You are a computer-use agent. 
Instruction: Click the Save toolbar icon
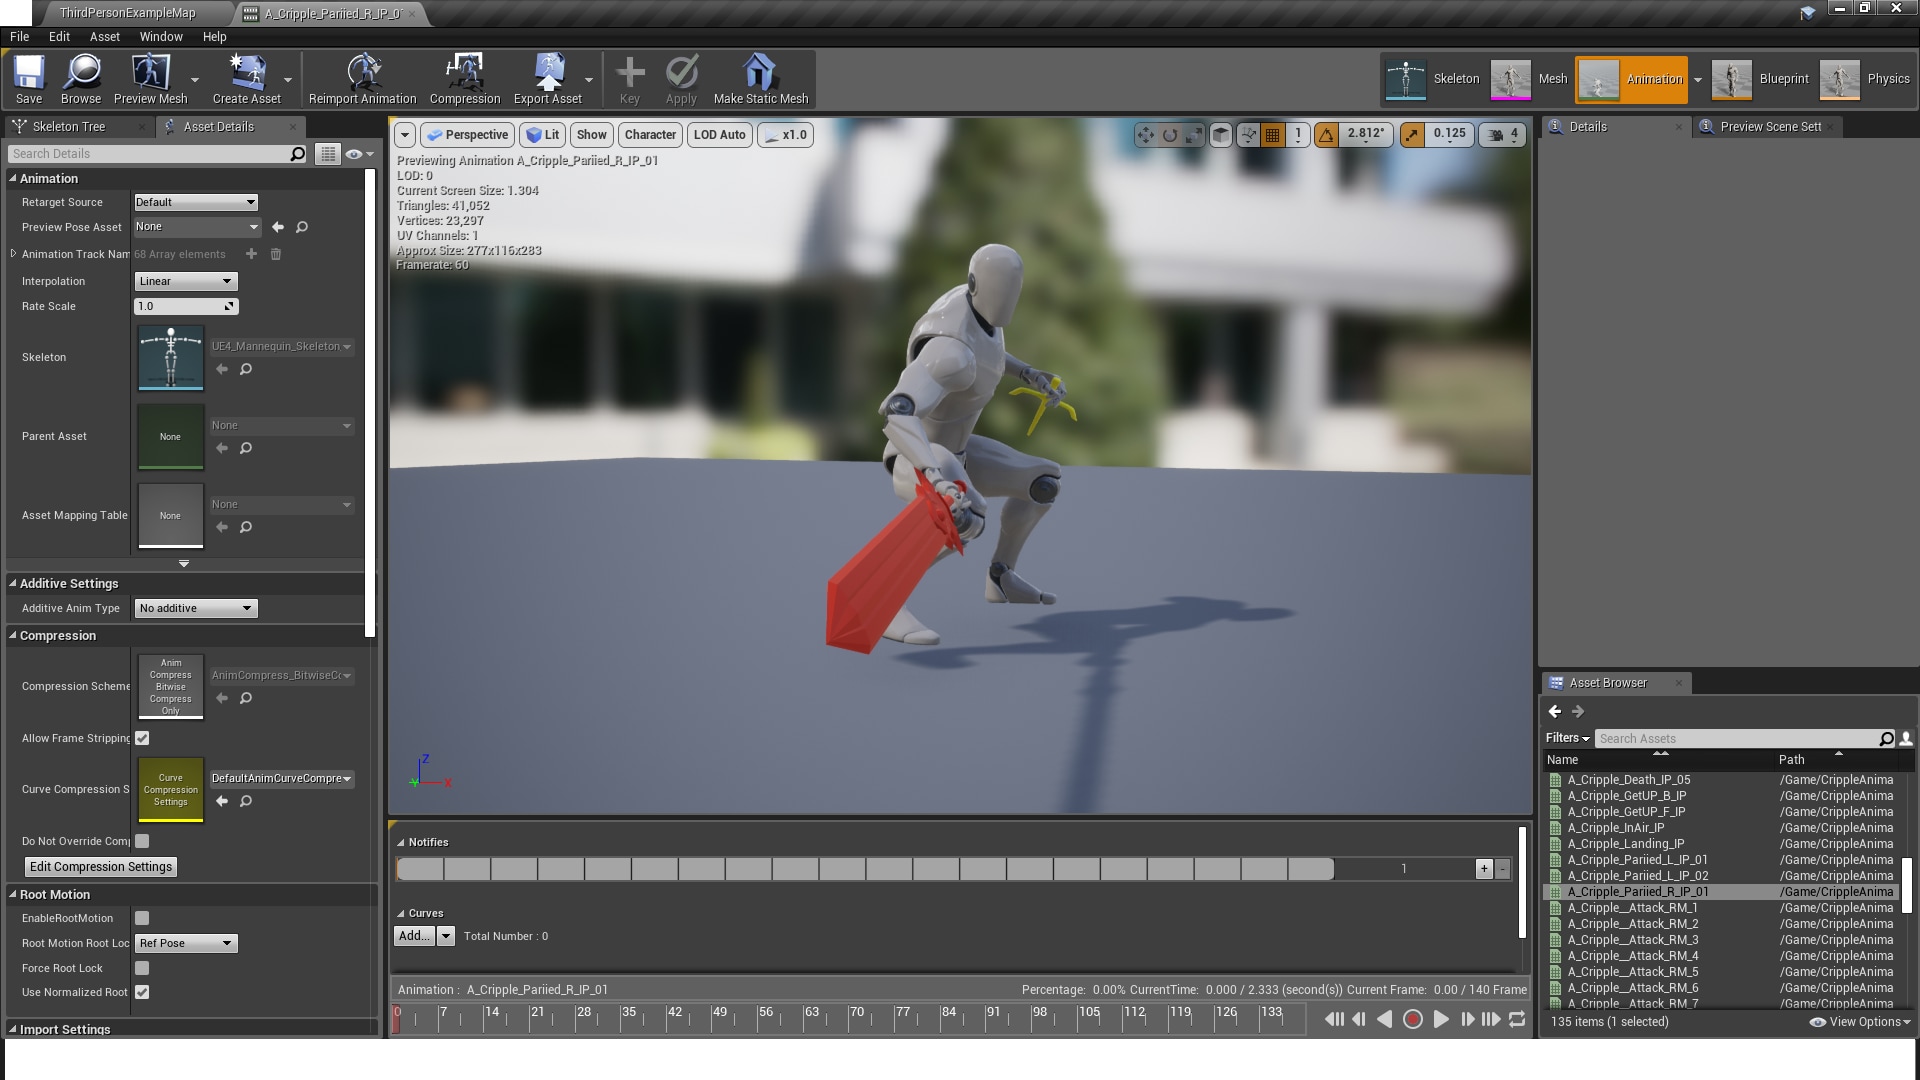pyautogui.click(x=29, y=79)
